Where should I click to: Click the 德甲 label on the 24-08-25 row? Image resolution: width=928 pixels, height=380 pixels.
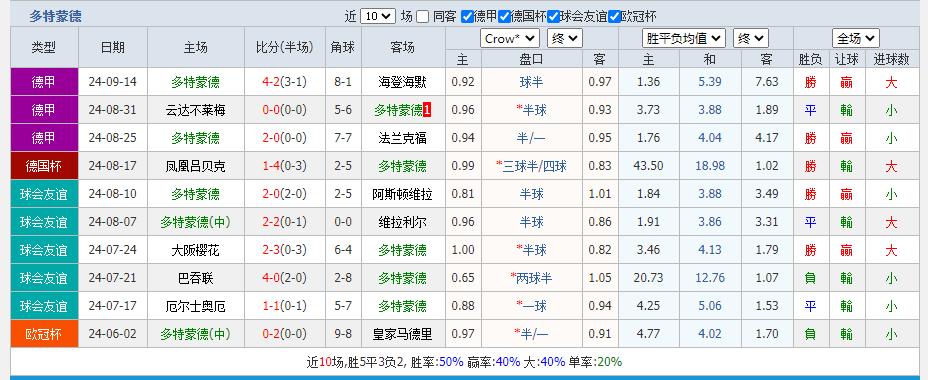pyautogui.click(x=44, y=139)
